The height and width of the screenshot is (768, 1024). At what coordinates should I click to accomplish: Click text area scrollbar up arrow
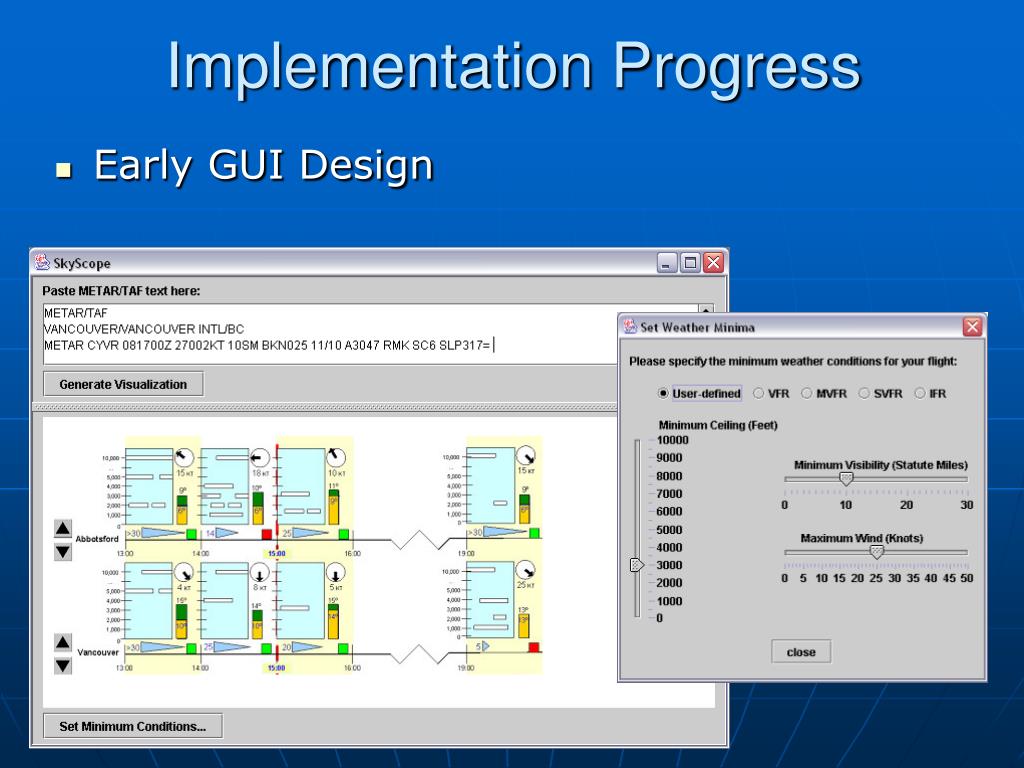706,308
